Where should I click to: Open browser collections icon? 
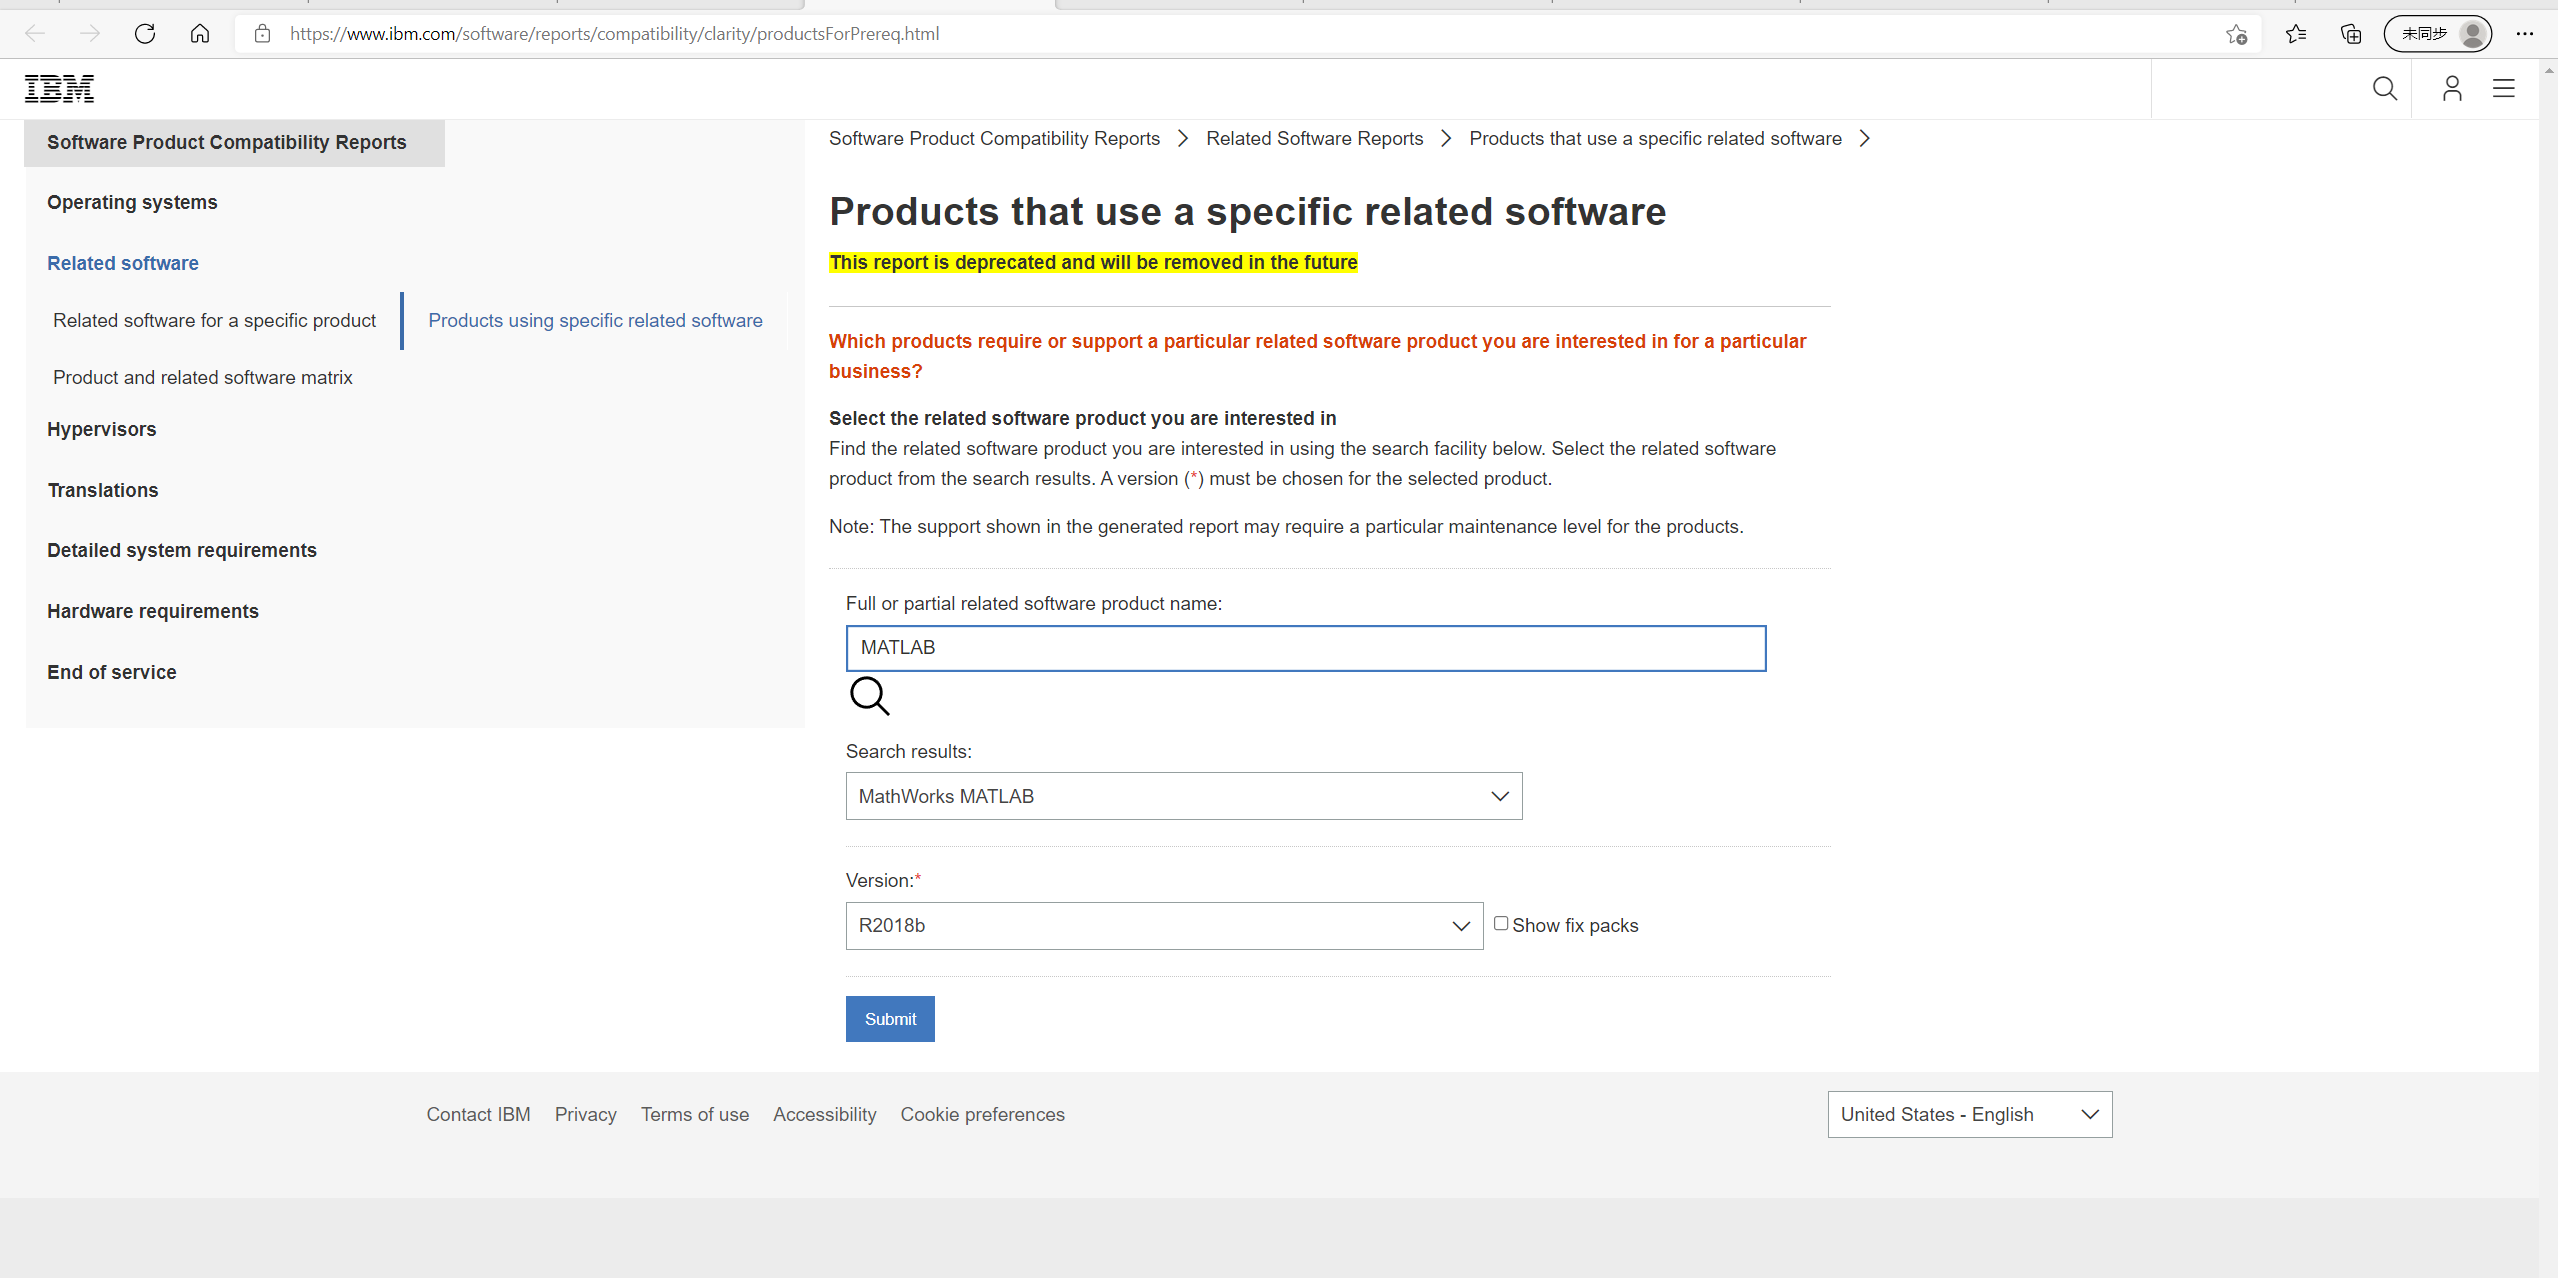click(x=2351, y=34)
